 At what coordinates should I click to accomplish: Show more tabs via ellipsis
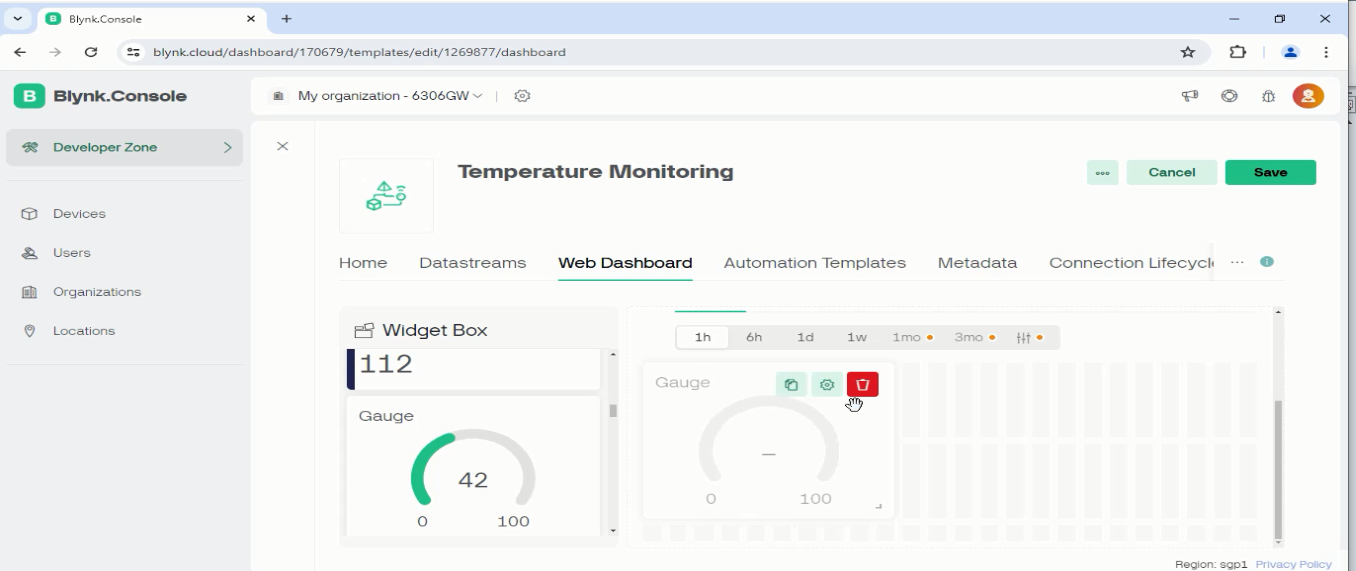(1237, 262)
